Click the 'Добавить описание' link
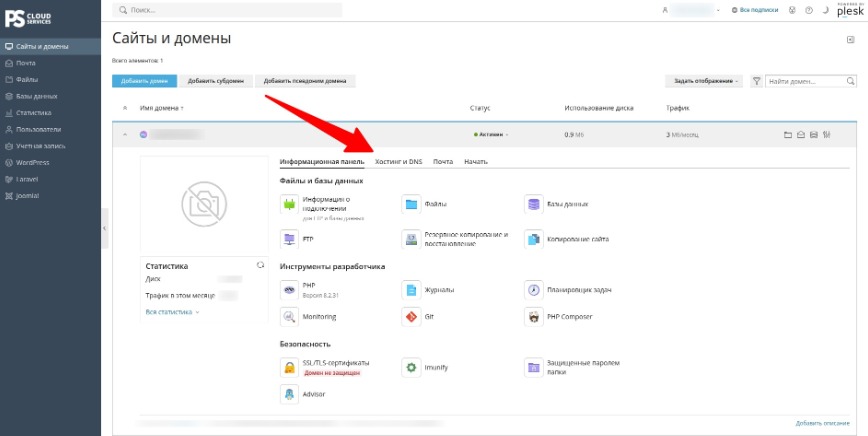 pyautogui.click(x=822, y=423)
